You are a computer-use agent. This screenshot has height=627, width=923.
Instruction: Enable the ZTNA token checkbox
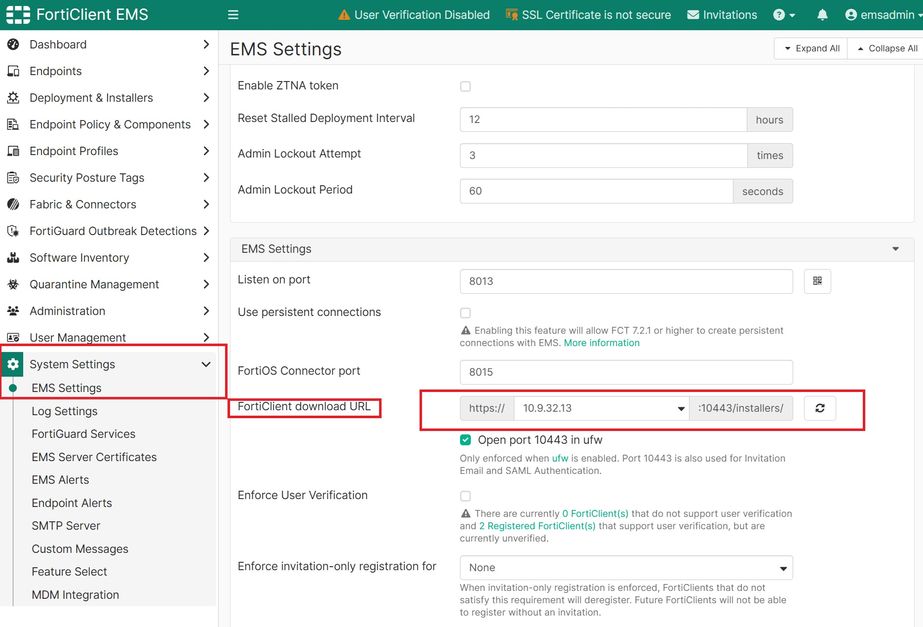click(465, 86)
